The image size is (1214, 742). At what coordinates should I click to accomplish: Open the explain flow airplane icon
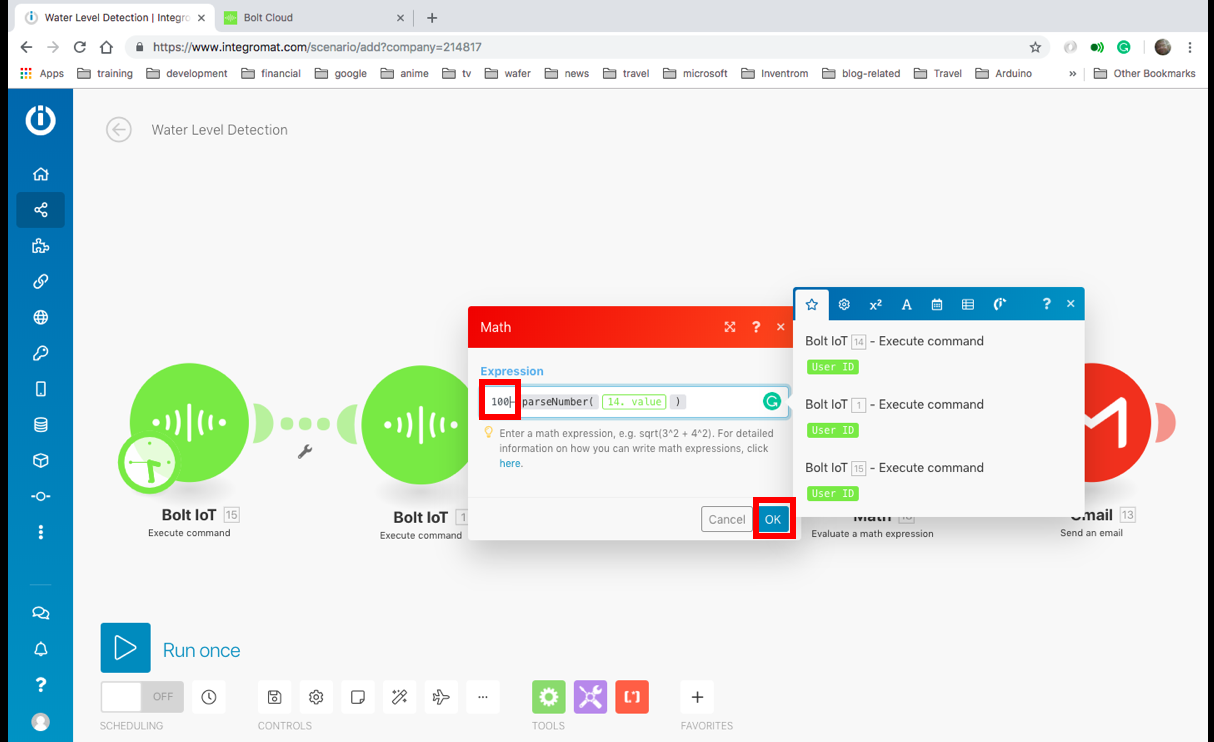point(441,697)
